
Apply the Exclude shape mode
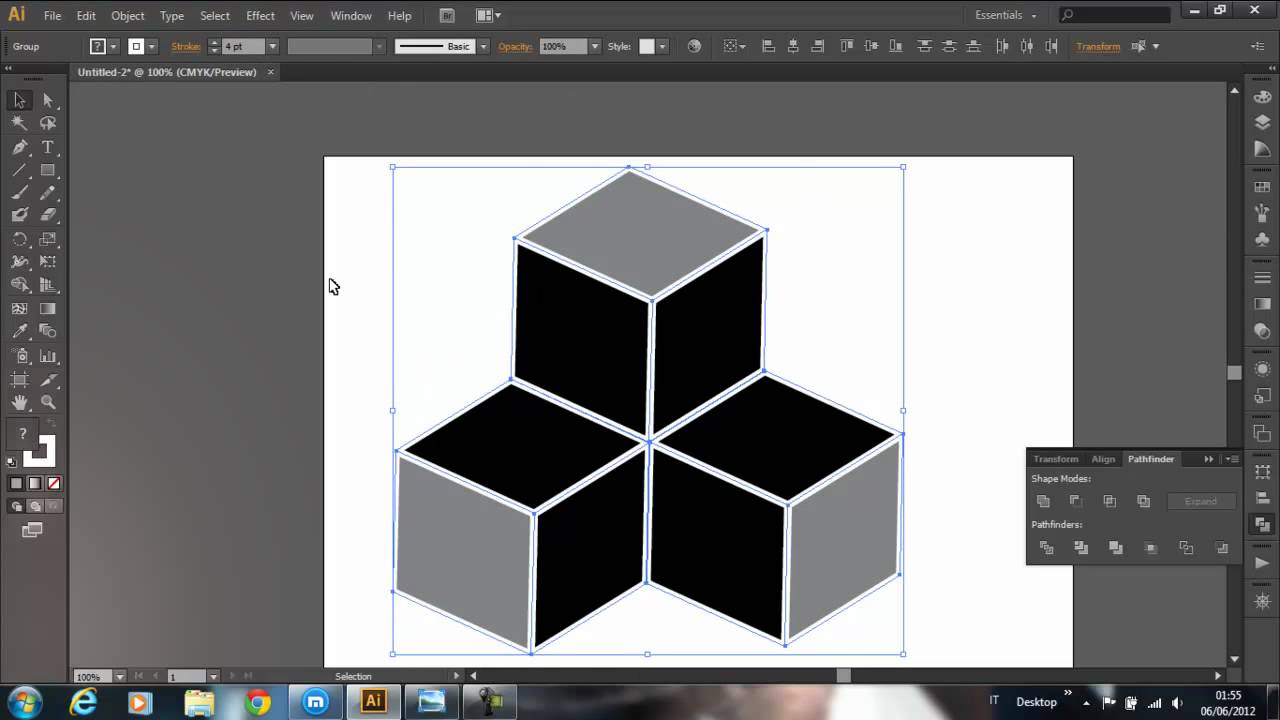click(x=1143, y=501)
